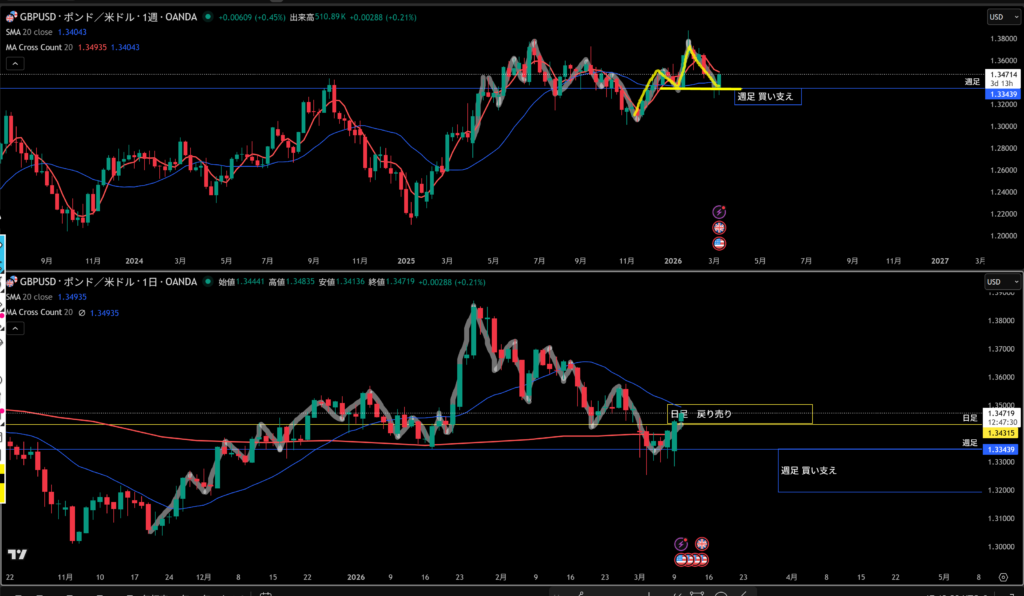Click the stacked flag event icons on daily chart
Viewport: 1024px width, 596px height.
(690, 558)
